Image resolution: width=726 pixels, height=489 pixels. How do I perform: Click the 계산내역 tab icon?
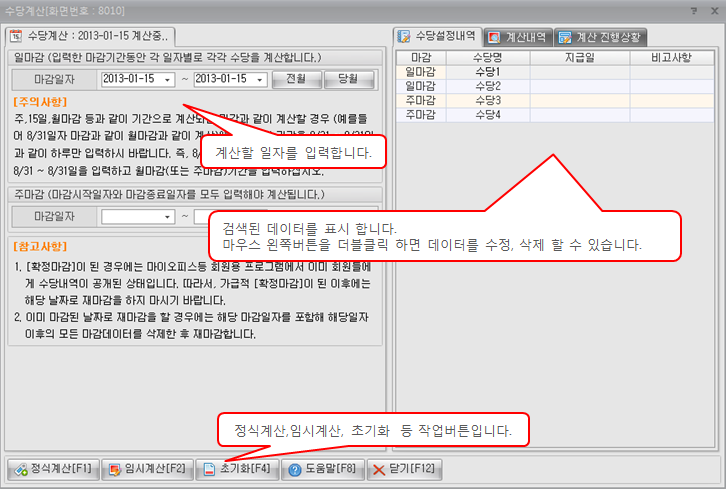tap(494, 38)
